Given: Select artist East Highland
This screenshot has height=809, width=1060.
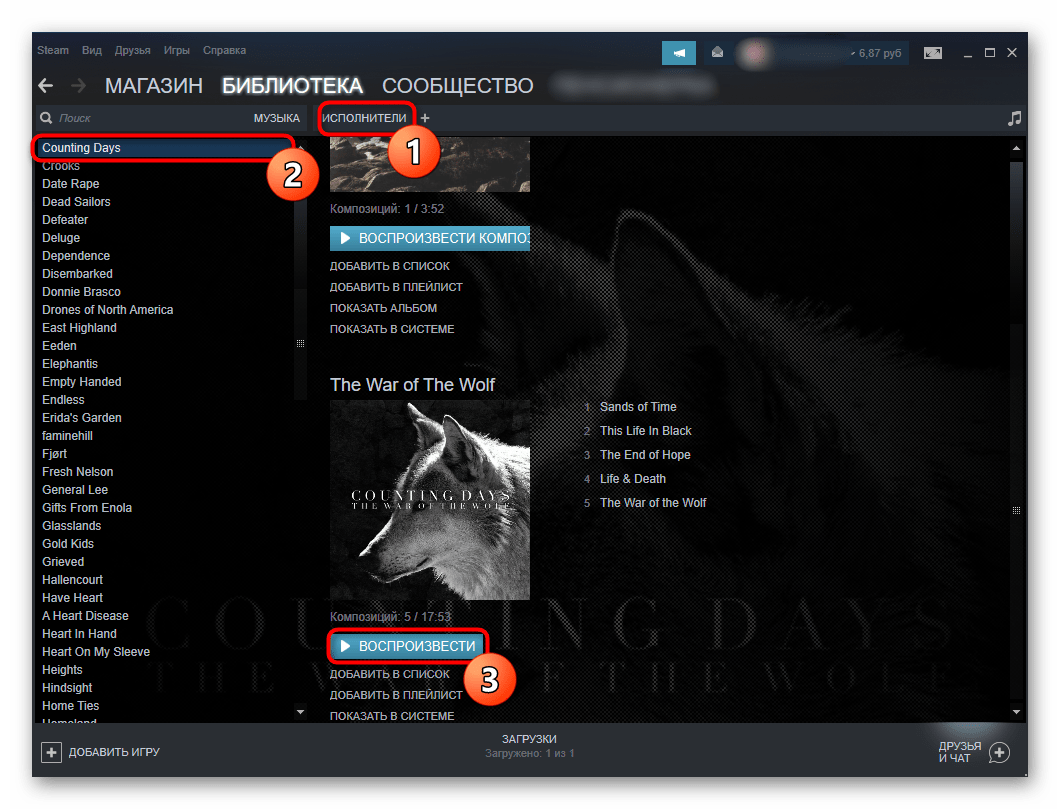Looking at the screenshot, I should pos(79,328).
